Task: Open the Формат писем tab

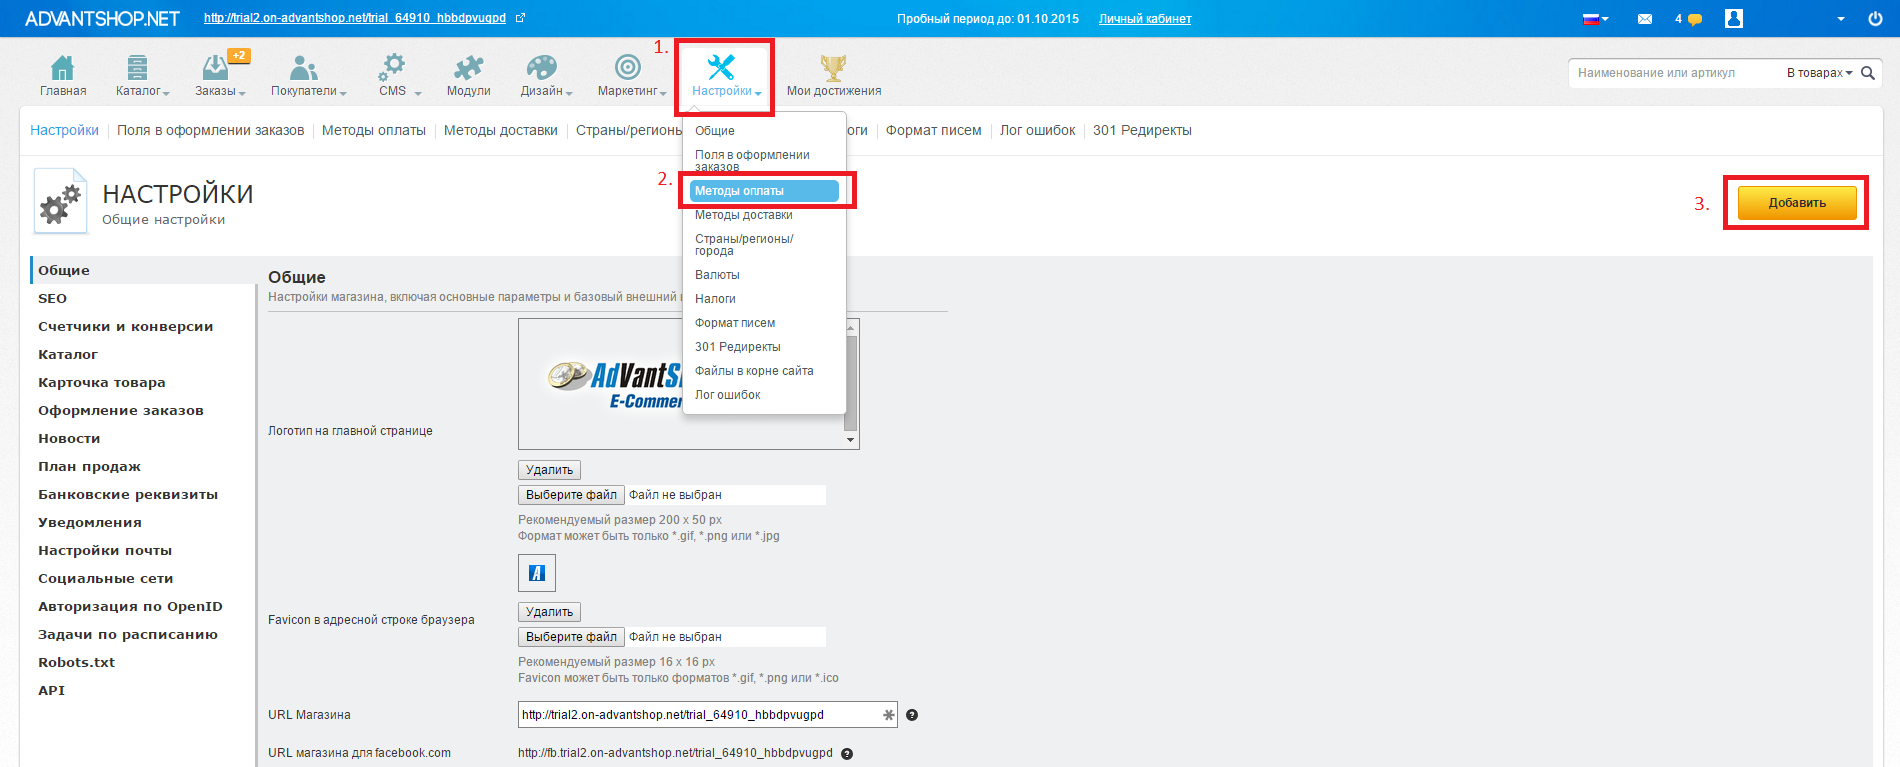Action: click(x=933, y=131)
